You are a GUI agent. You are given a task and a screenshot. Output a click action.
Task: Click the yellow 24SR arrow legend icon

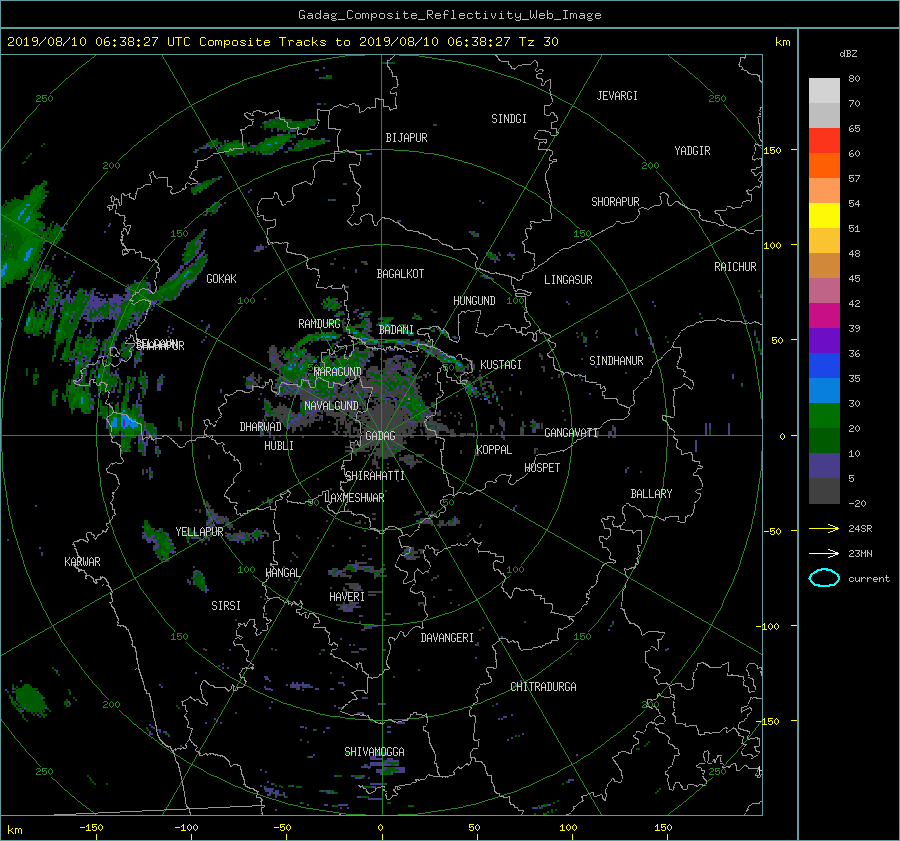(824, 528)
